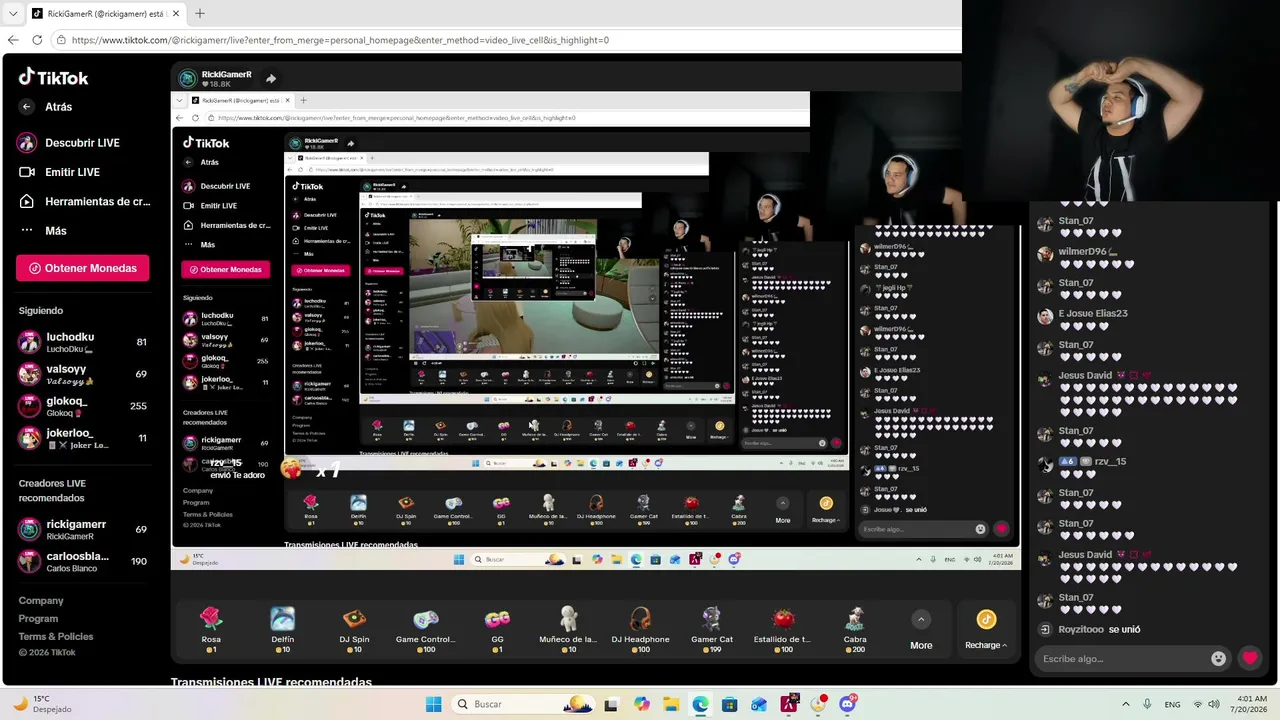The image size is (1280, 720).
Task: Click the Obtener Monedas button
Action: 83,268
